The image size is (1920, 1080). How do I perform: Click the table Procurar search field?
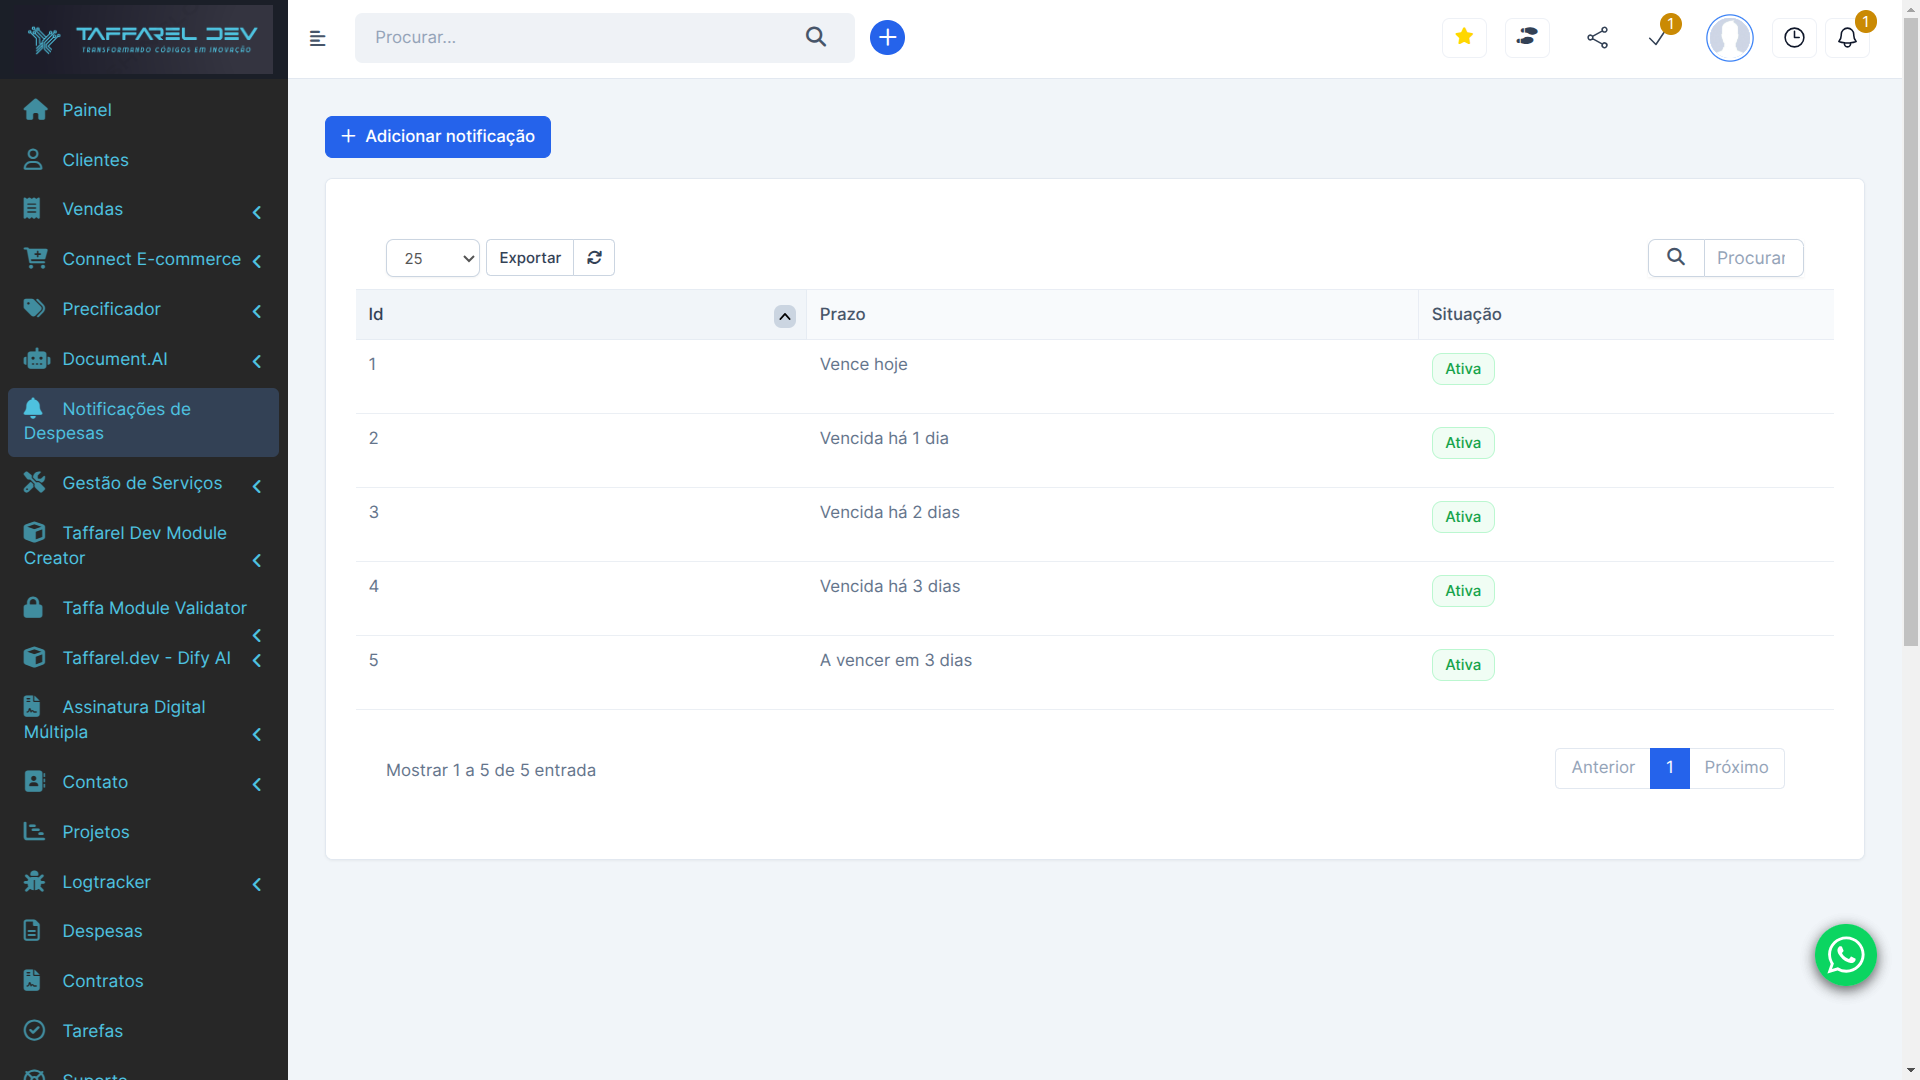click(1752, 258)
